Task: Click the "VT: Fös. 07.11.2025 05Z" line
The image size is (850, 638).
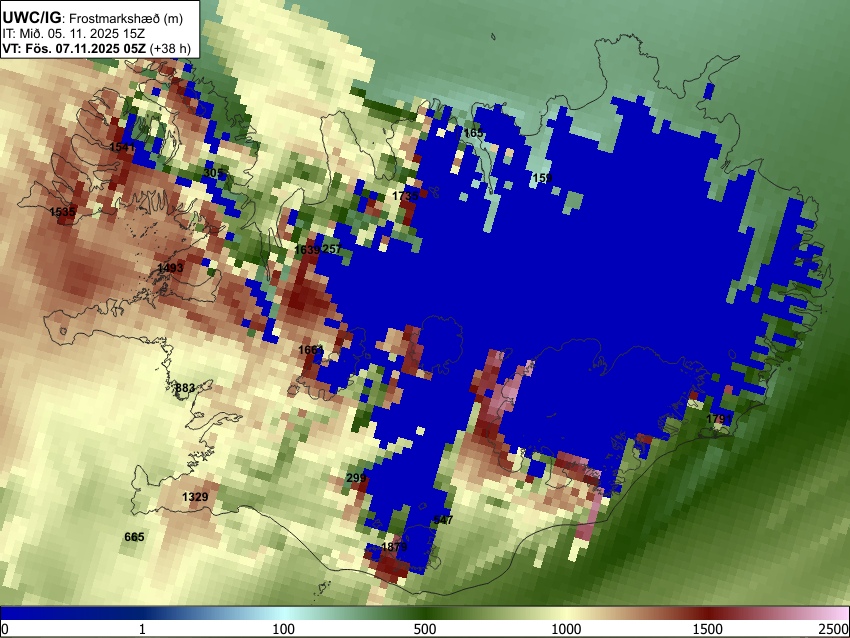Action: tap(74, 48)
